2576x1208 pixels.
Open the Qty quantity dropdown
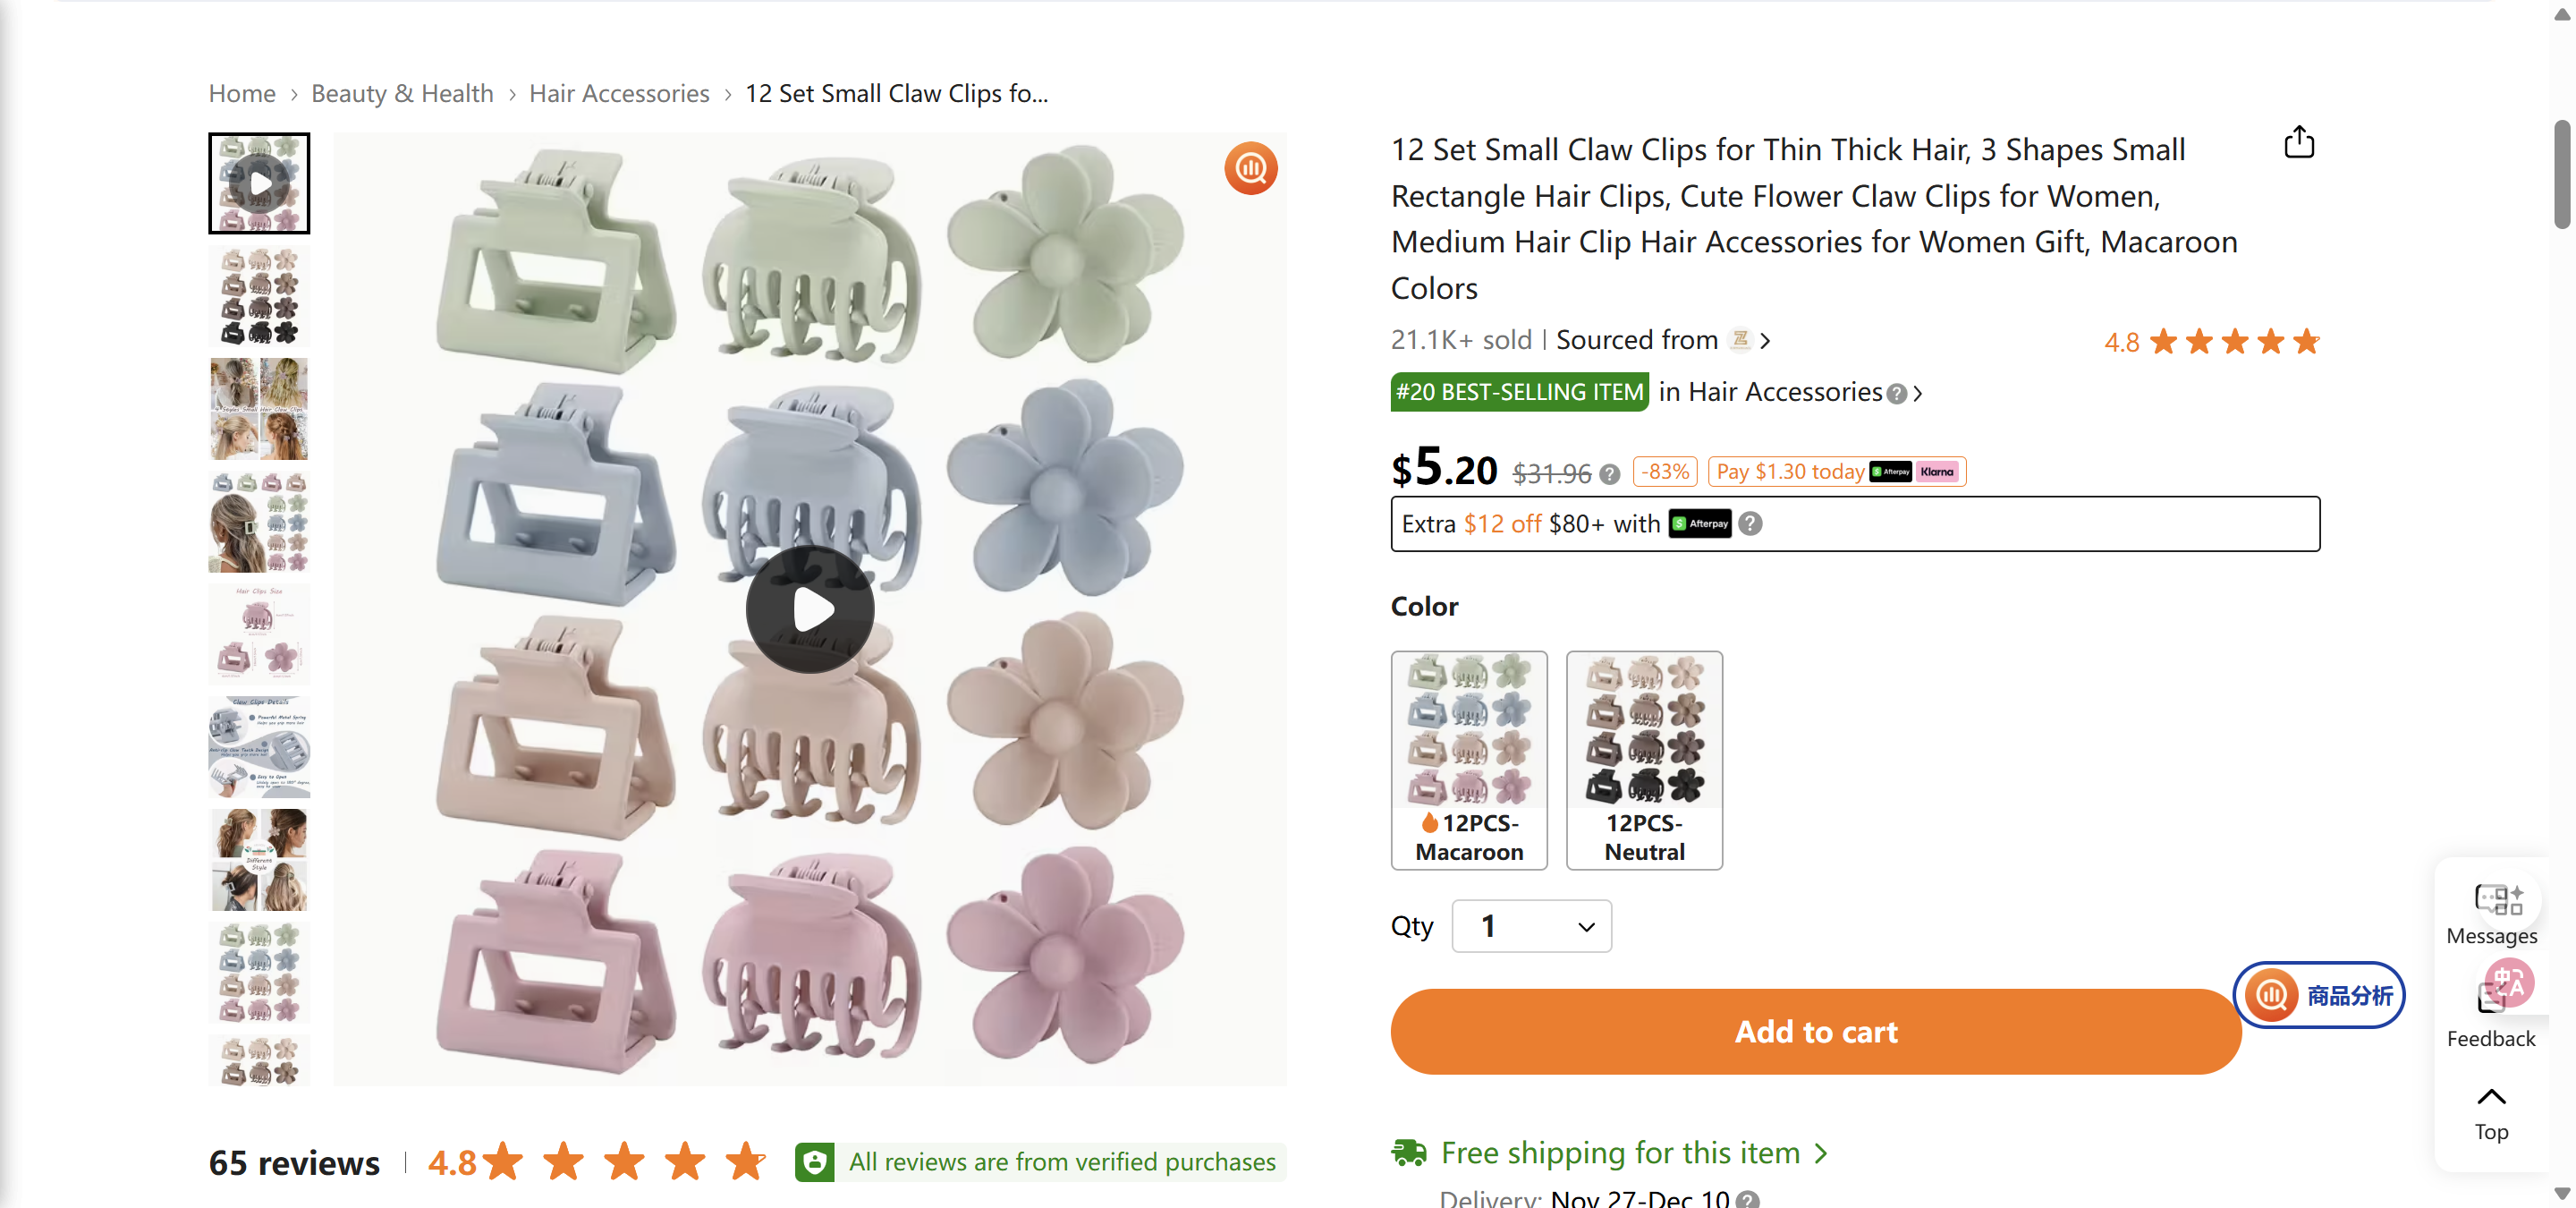[1530, 926]
